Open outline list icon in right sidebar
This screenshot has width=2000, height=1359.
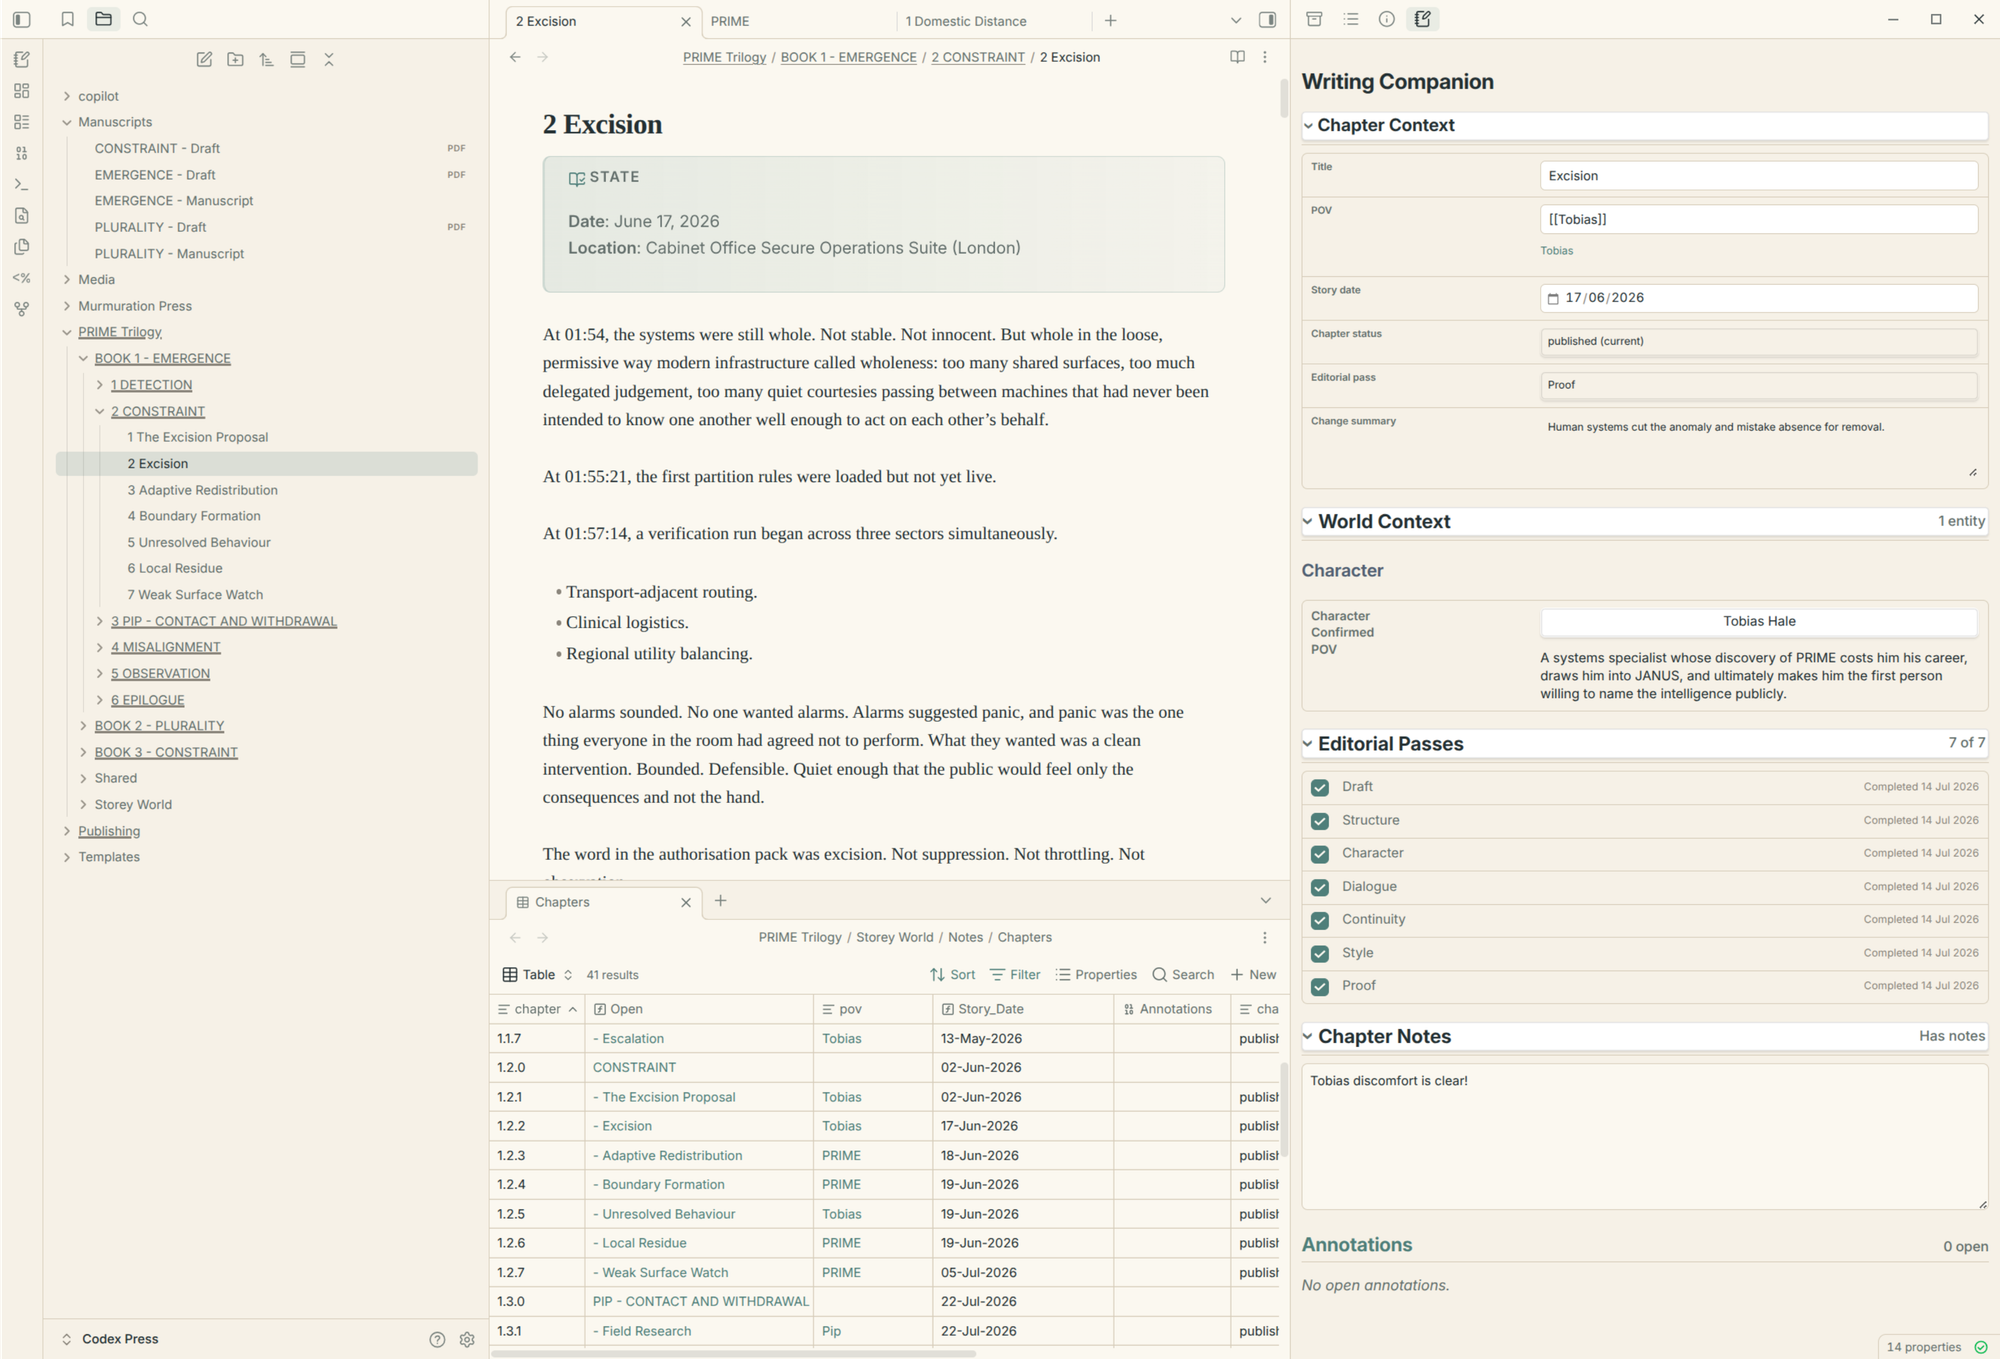point(1350,19)
